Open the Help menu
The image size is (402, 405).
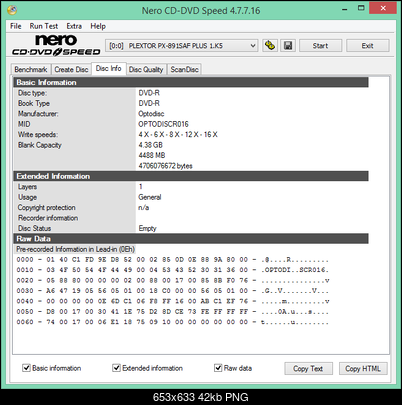(98, 26)
